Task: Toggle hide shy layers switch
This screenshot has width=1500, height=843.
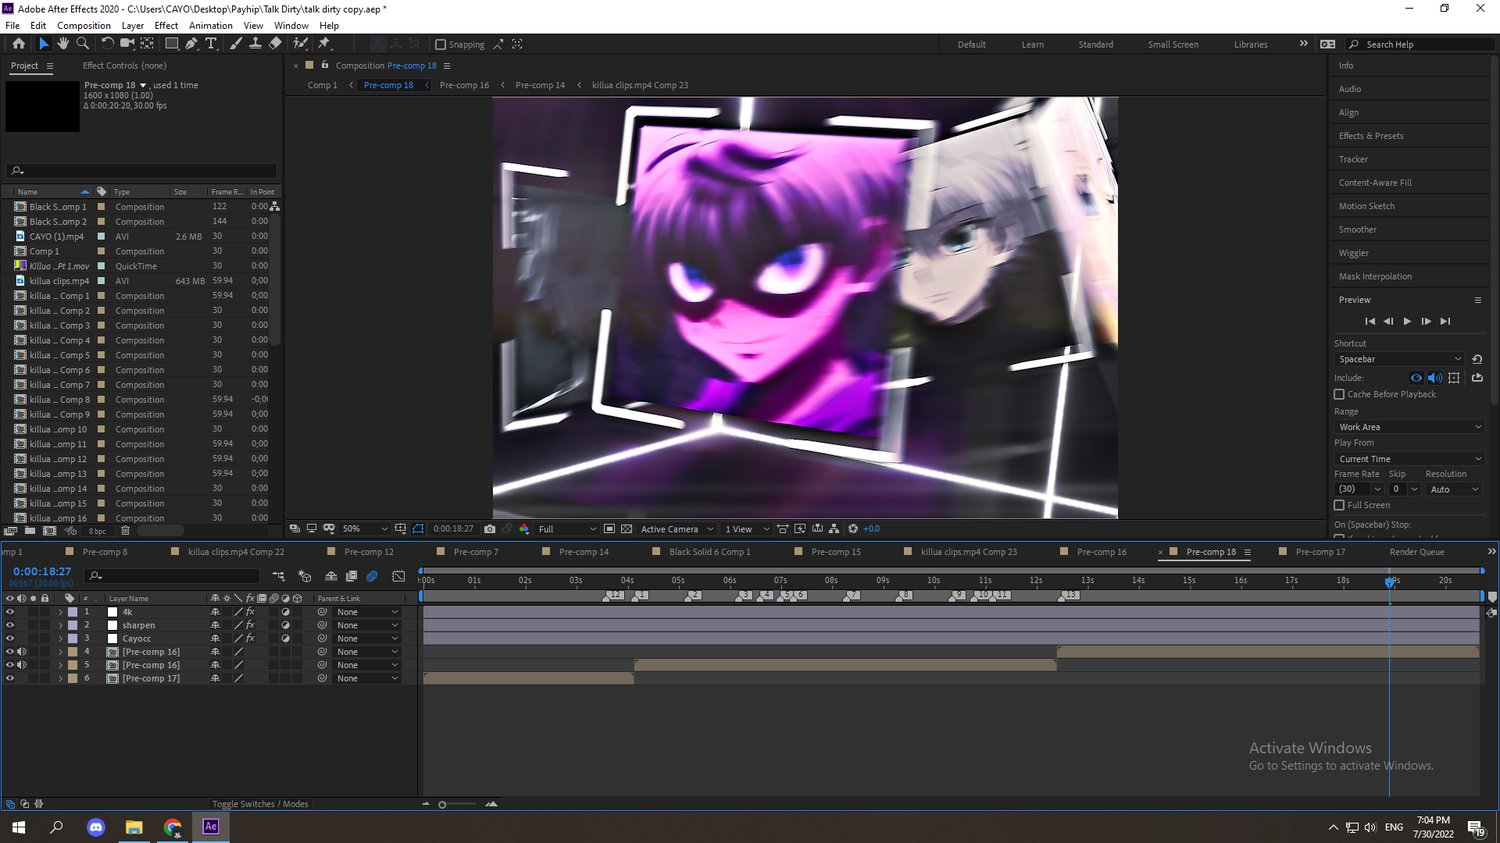Action: (x=331, y=576)
